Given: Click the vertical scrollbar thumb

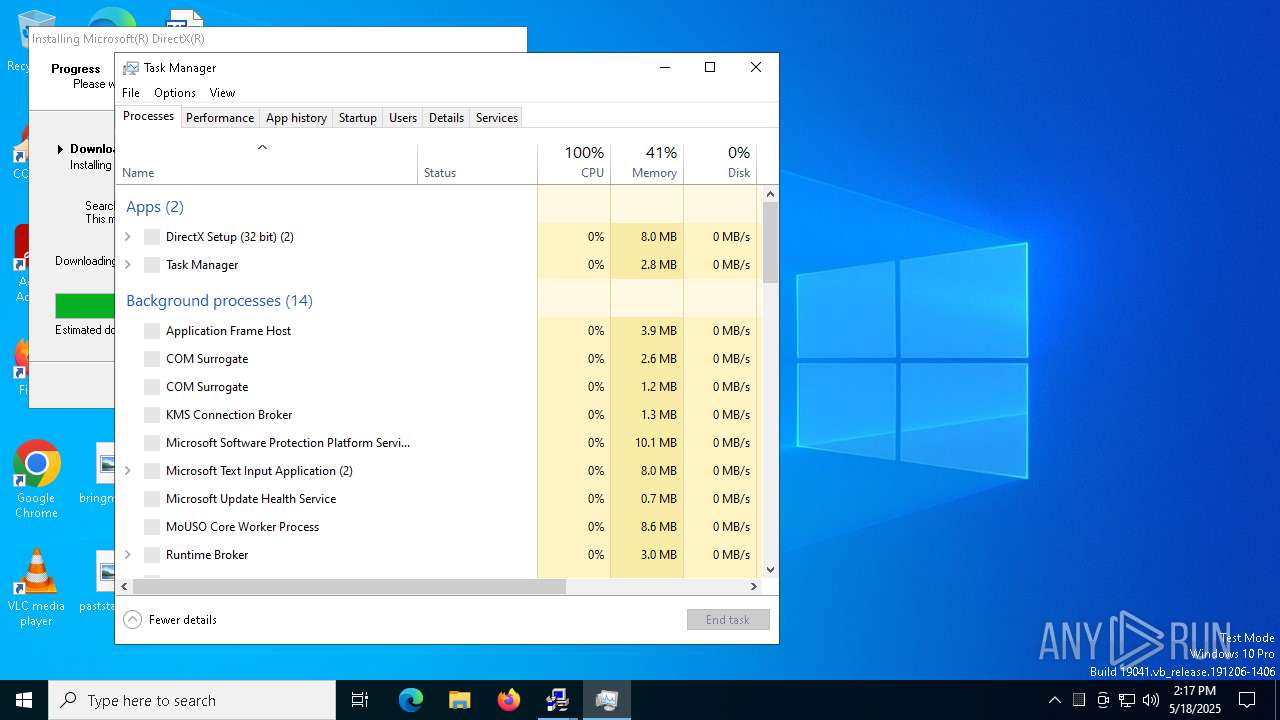Looking at the screenshot, I should click(x=770, y=242).
